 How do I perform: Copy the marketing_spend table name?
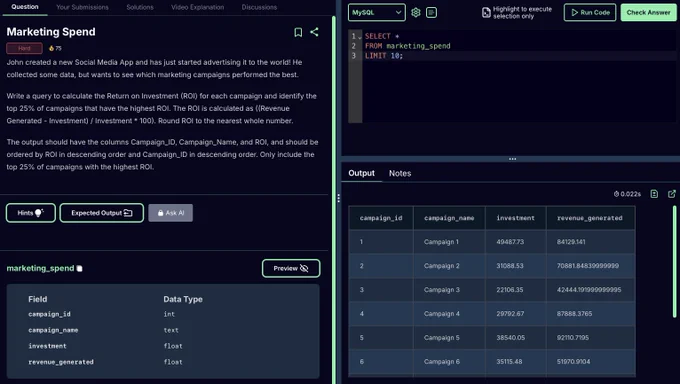point(79,269)
